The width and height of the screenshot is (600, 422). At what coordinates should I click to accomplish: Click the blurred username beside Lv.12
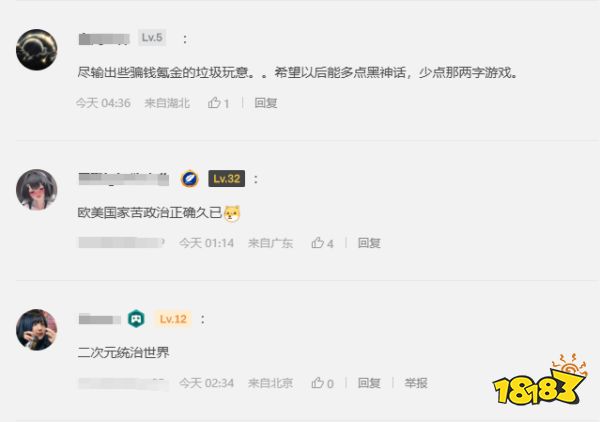click(x=99, y=319)
